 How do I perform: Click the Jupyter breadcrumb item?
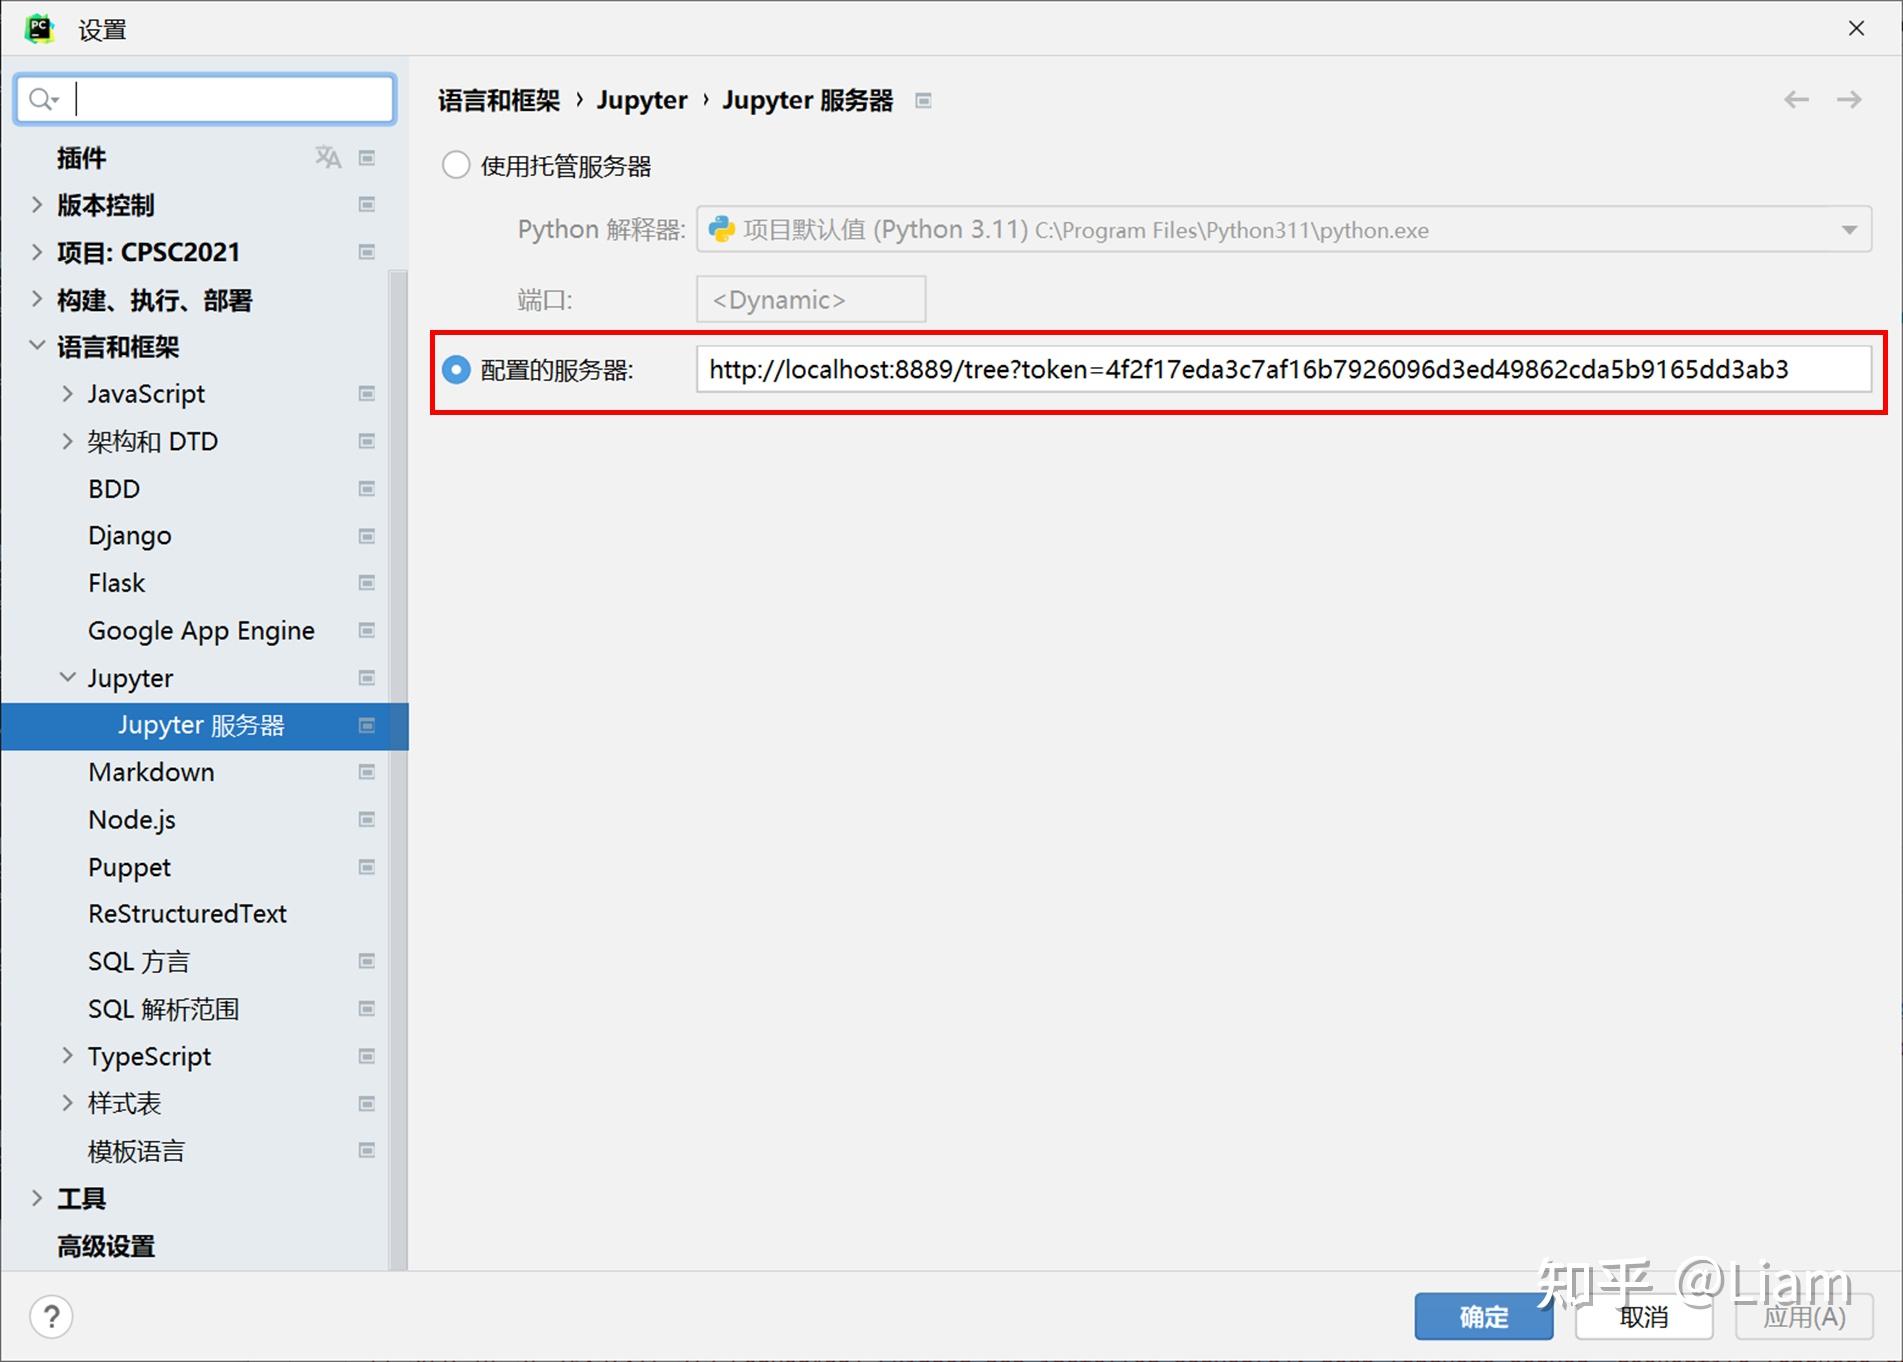pos(641,100)
